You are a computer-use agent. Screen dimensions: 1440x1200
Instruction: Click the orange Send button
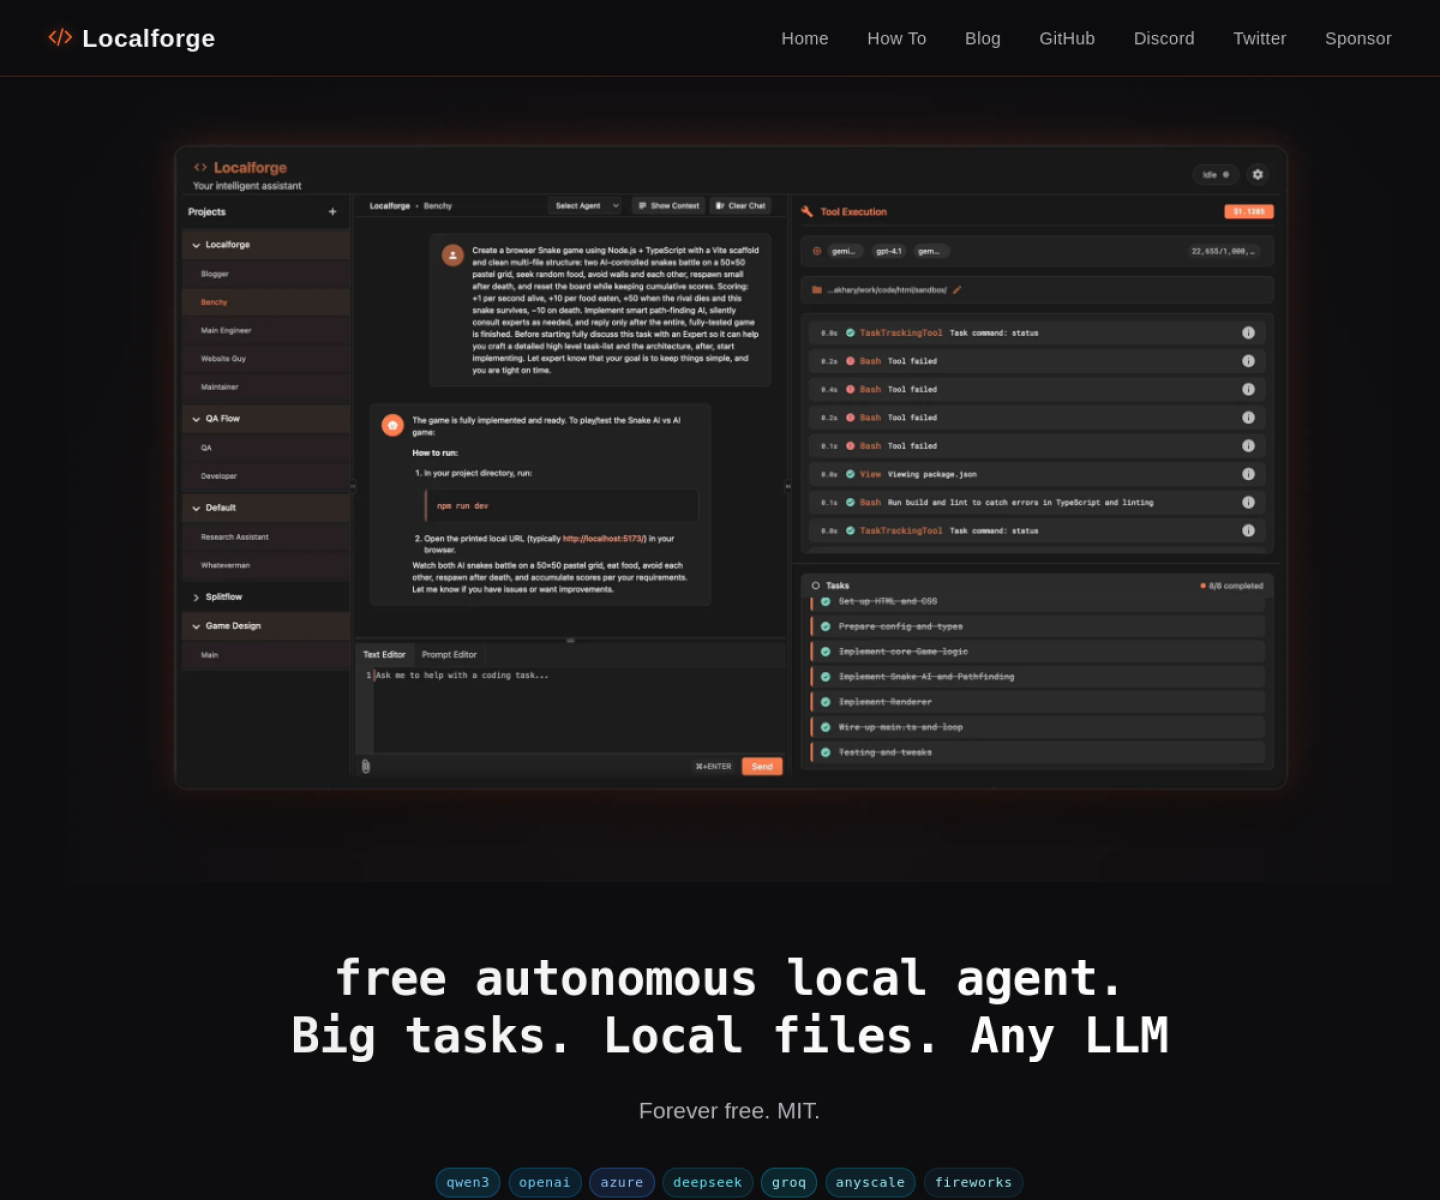(762, 766)
